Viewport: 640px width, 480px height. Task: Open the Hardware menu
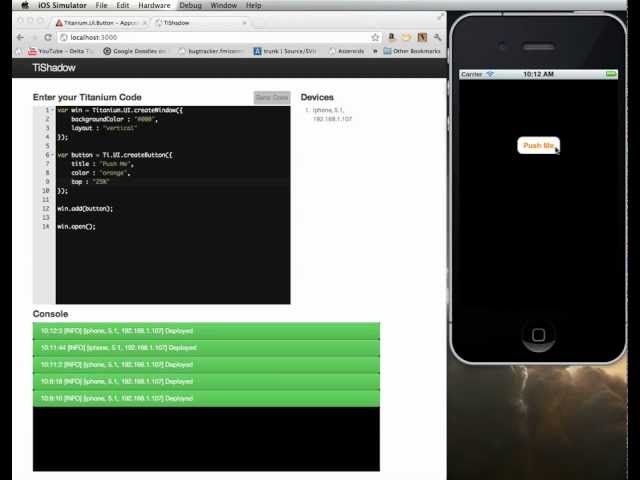154,5
